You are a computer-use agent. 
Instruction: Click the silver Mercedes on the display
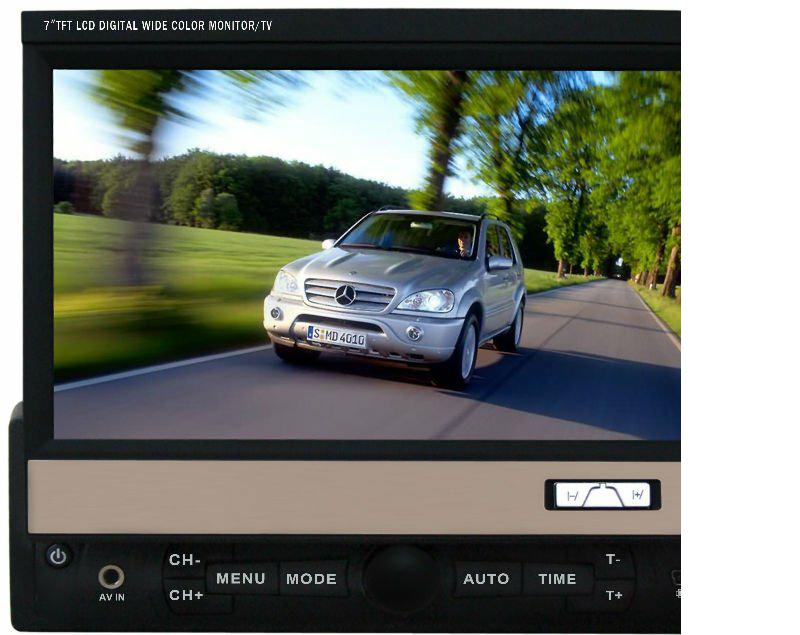click(x=394, y=297)
